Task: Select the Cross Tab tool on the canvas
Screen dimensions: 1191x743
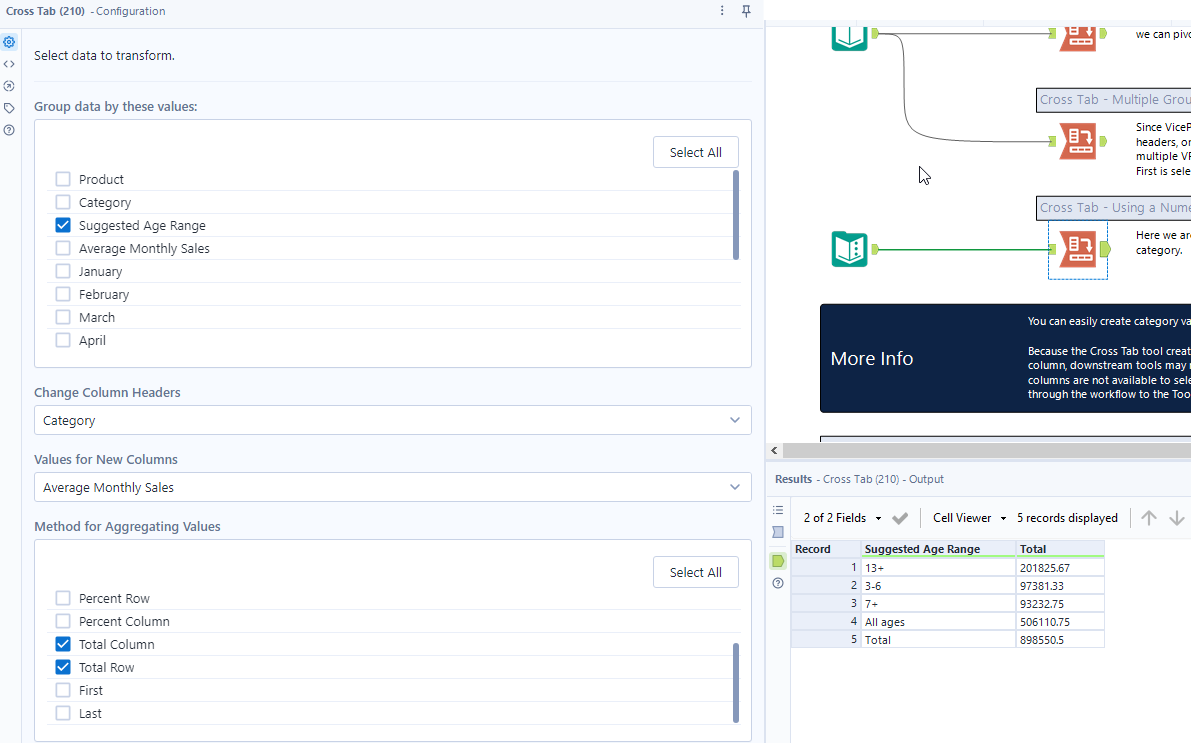Action: coord(1078,249)
